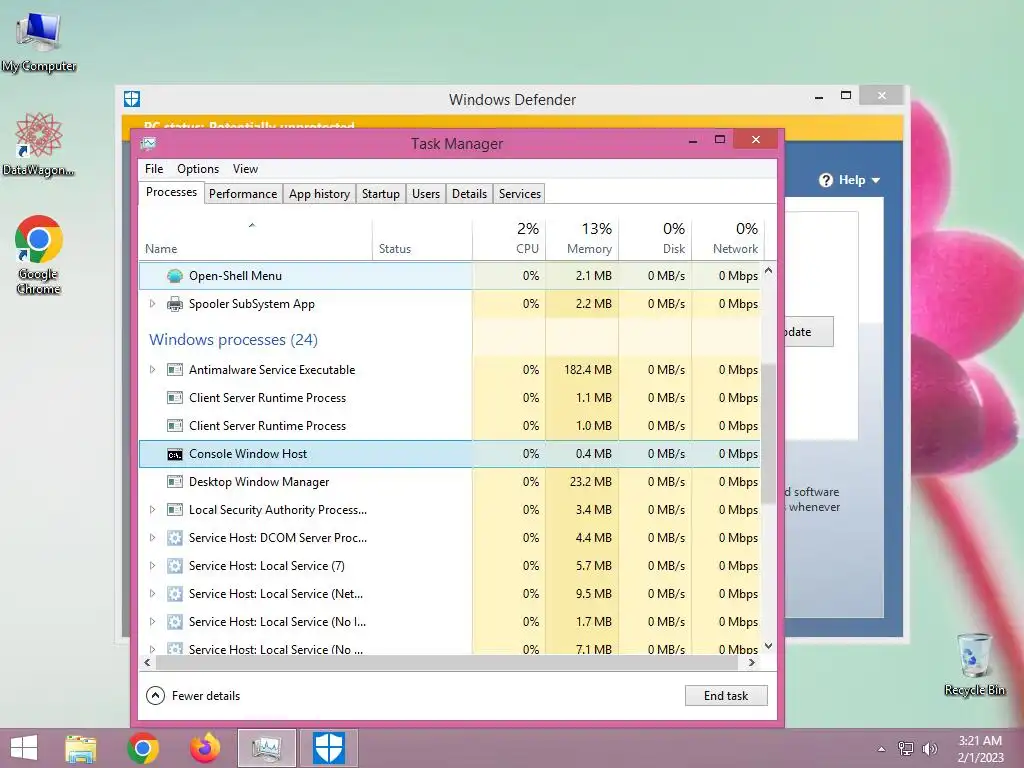Open File Explorer from the taskbar
1024x768 pixels.
[x=80, y=748]
